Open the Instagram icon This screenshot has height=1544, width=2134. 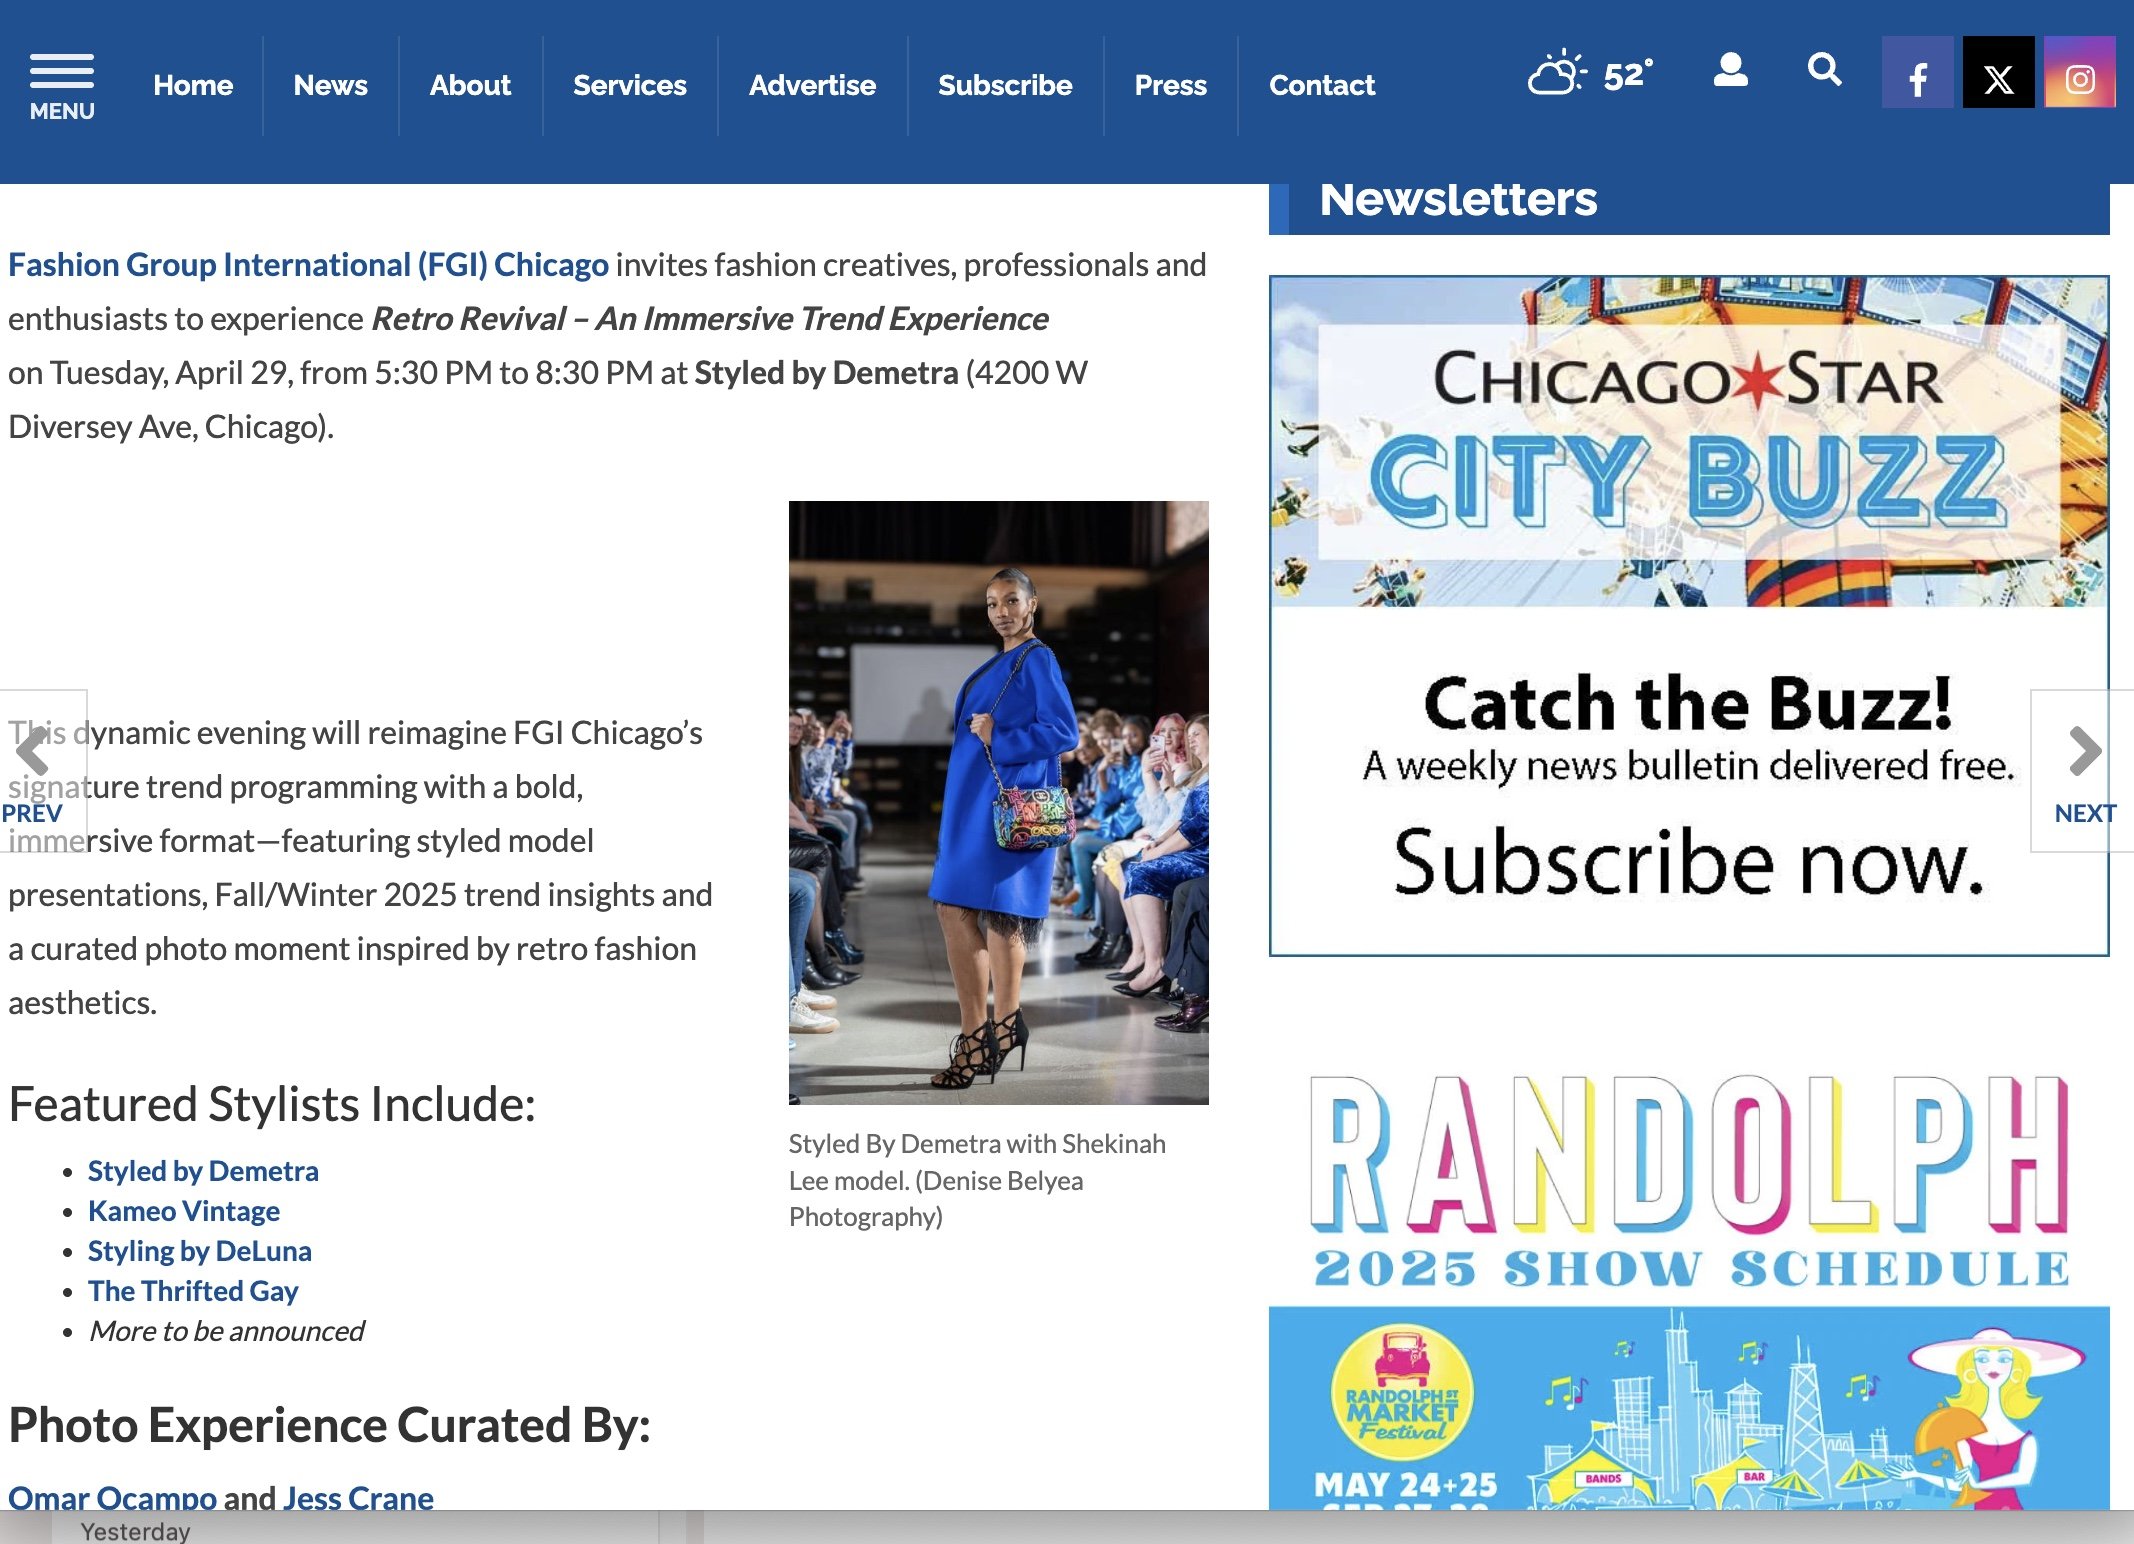pos(2079,72)
